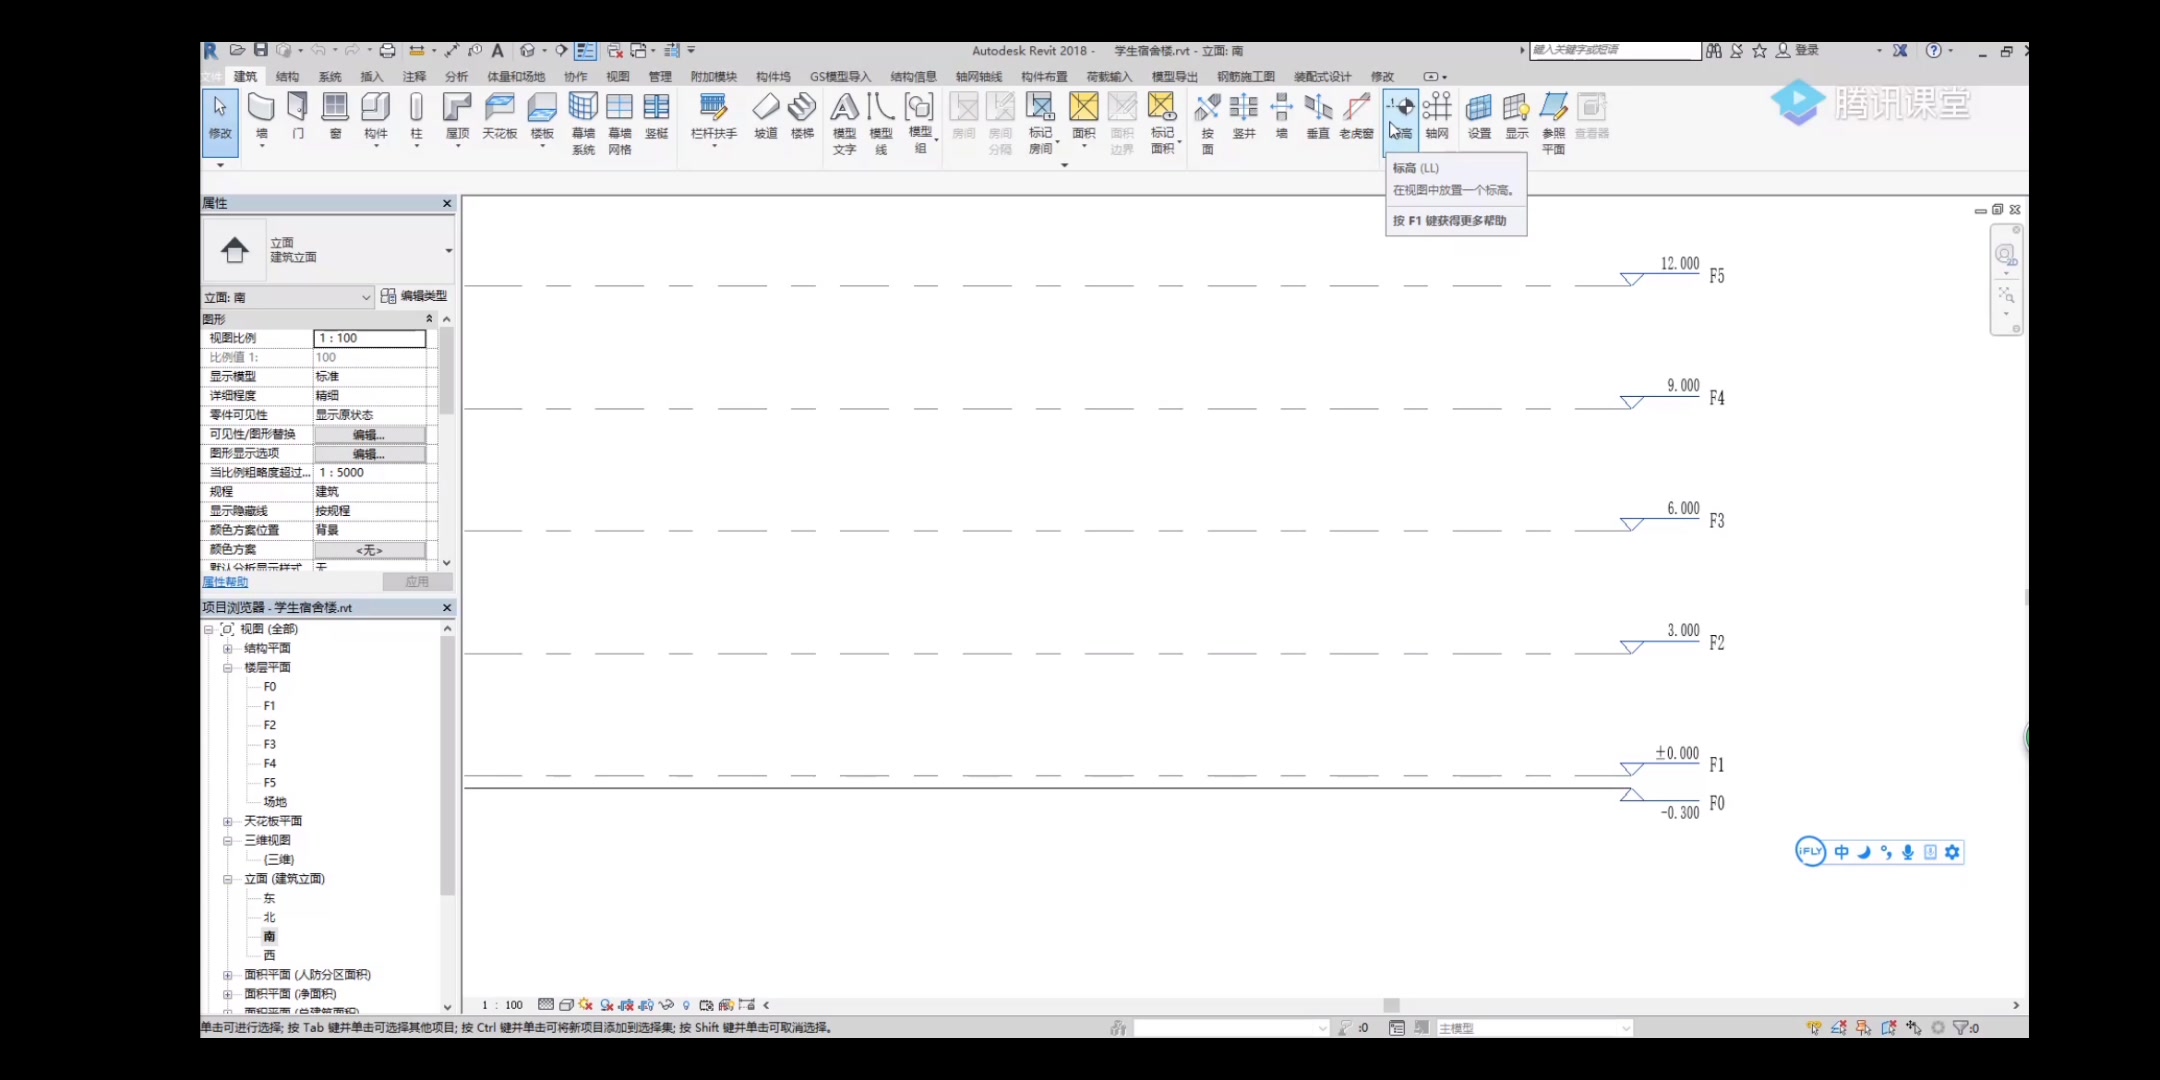Expand the 天花板平面 tree node

click(228, 821)
